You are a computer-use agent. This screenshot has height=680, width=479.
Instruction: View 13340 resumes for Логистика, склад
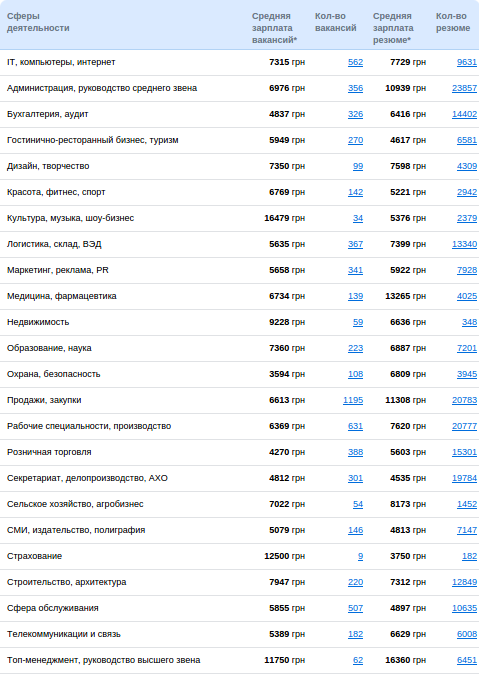click(x=464, y=245)
